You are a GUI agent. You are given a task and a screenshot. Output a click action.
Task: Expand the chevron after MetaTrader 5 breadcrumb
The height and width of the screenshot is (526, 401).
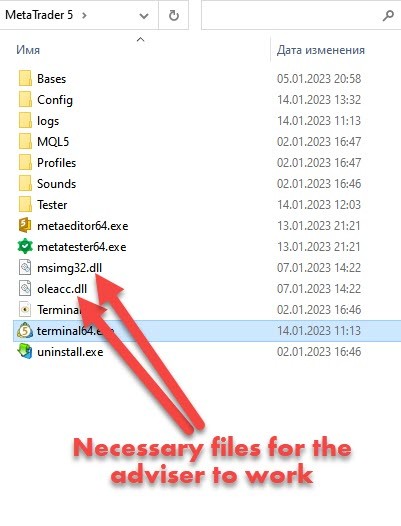[84, 15]
